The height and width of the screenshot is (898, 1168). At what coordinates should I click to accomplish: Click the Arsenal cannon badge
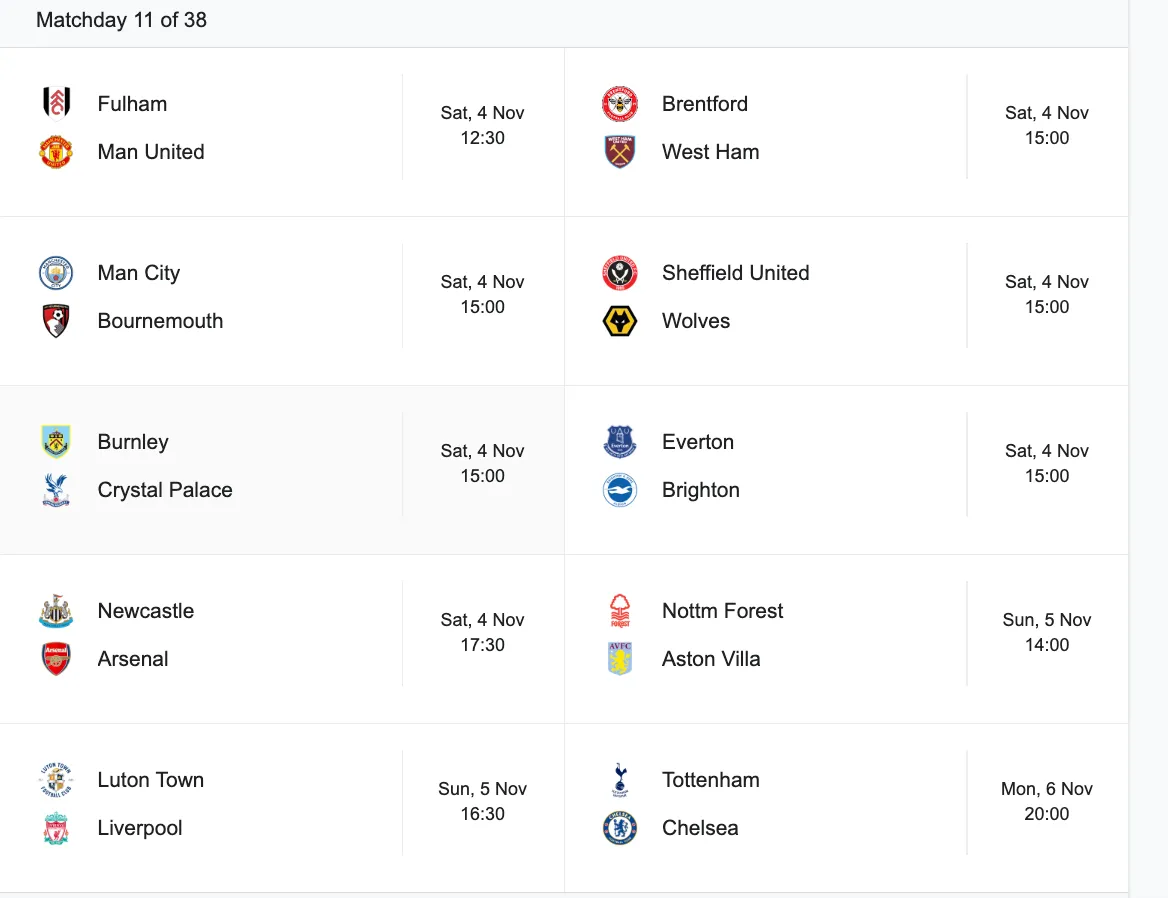[56, 659]
